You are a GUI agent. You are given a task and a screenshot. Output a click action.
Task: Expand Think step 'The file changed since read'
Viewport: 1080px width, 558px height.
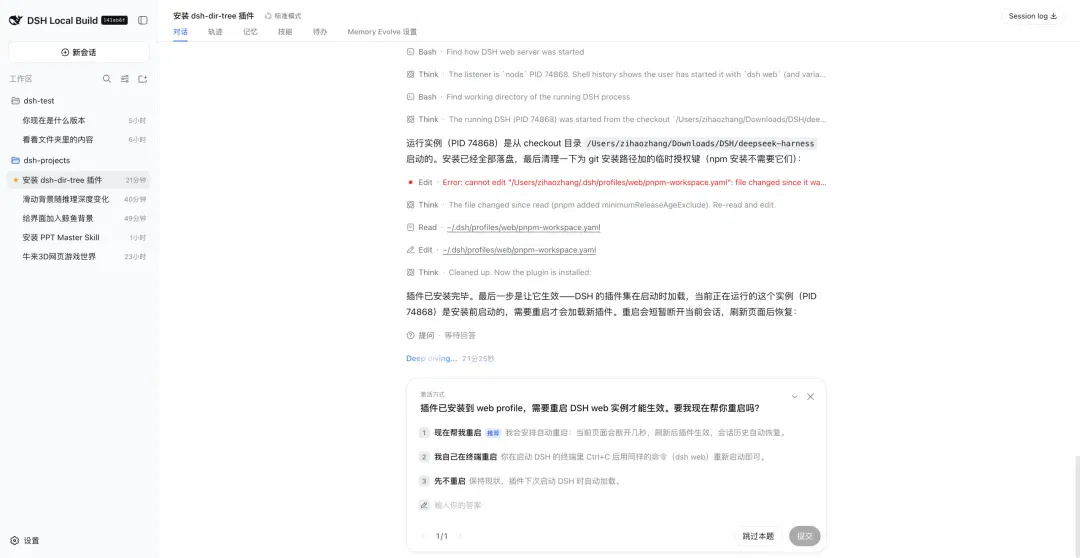(591, 205)
